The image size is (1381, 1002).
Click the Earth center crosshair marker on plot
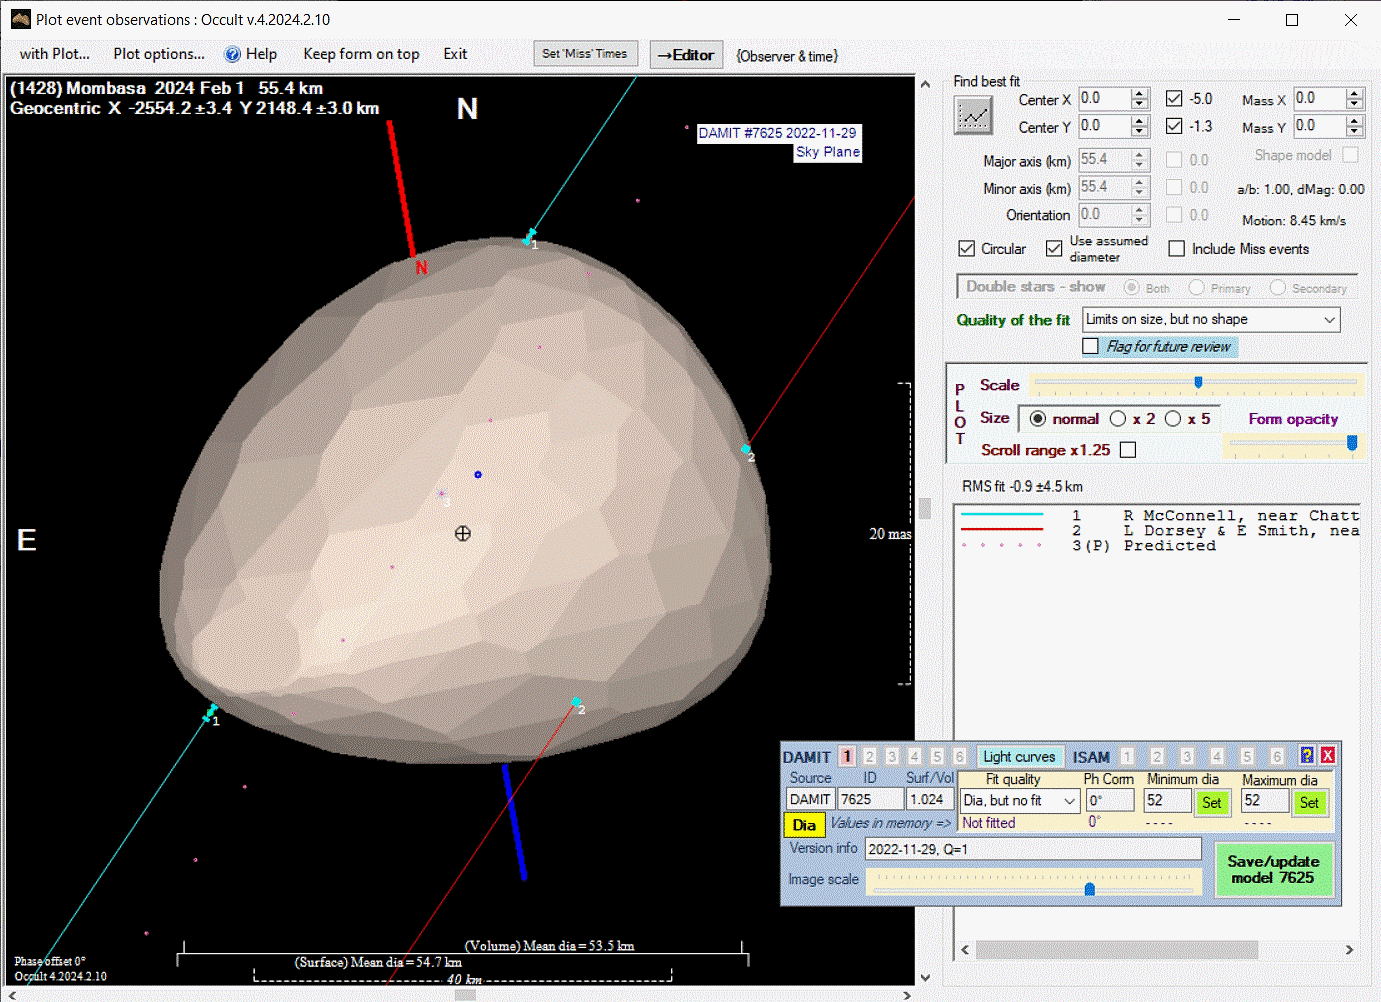pos(462,534)
